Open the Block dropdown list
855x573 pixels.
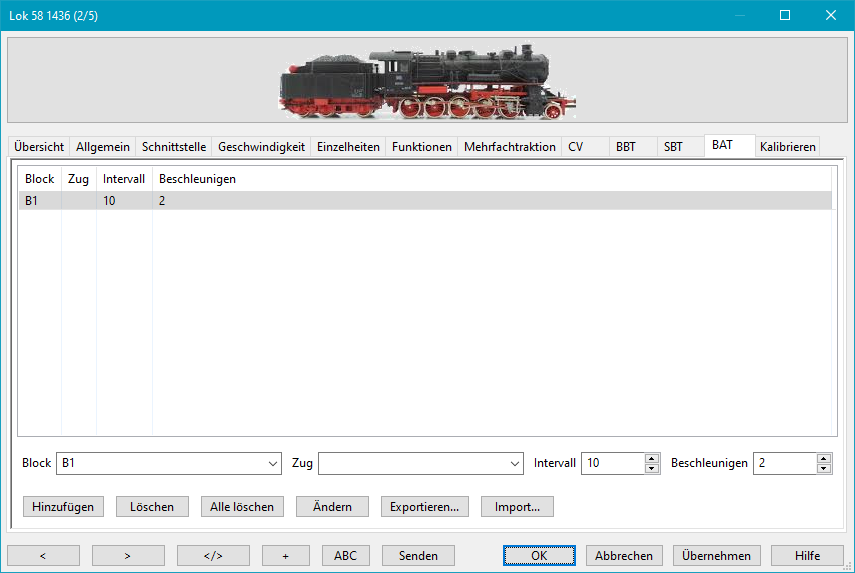(x=273, y=464)
